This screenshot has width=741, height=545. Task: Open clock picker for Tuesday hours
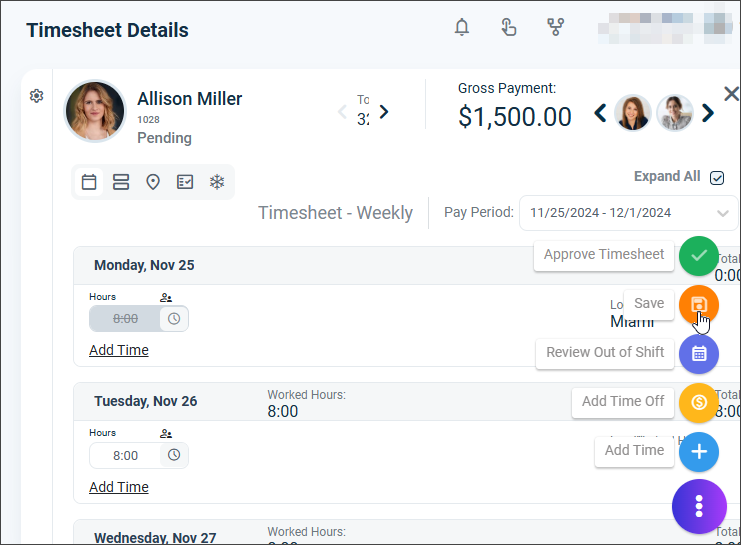coord(174,455)
